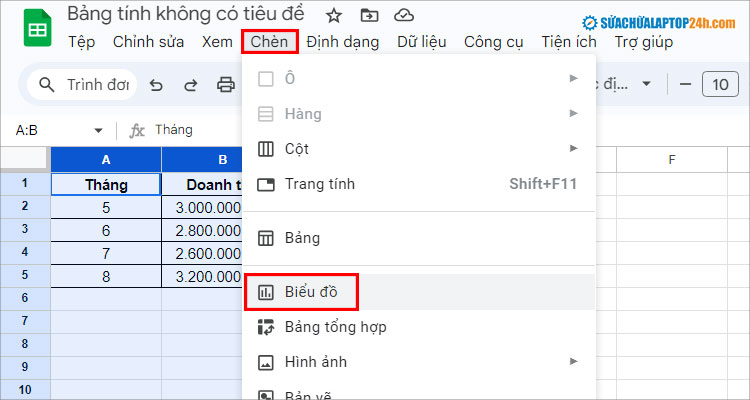
Task: Open the Tiện ích menu
Action: point(569,42)
